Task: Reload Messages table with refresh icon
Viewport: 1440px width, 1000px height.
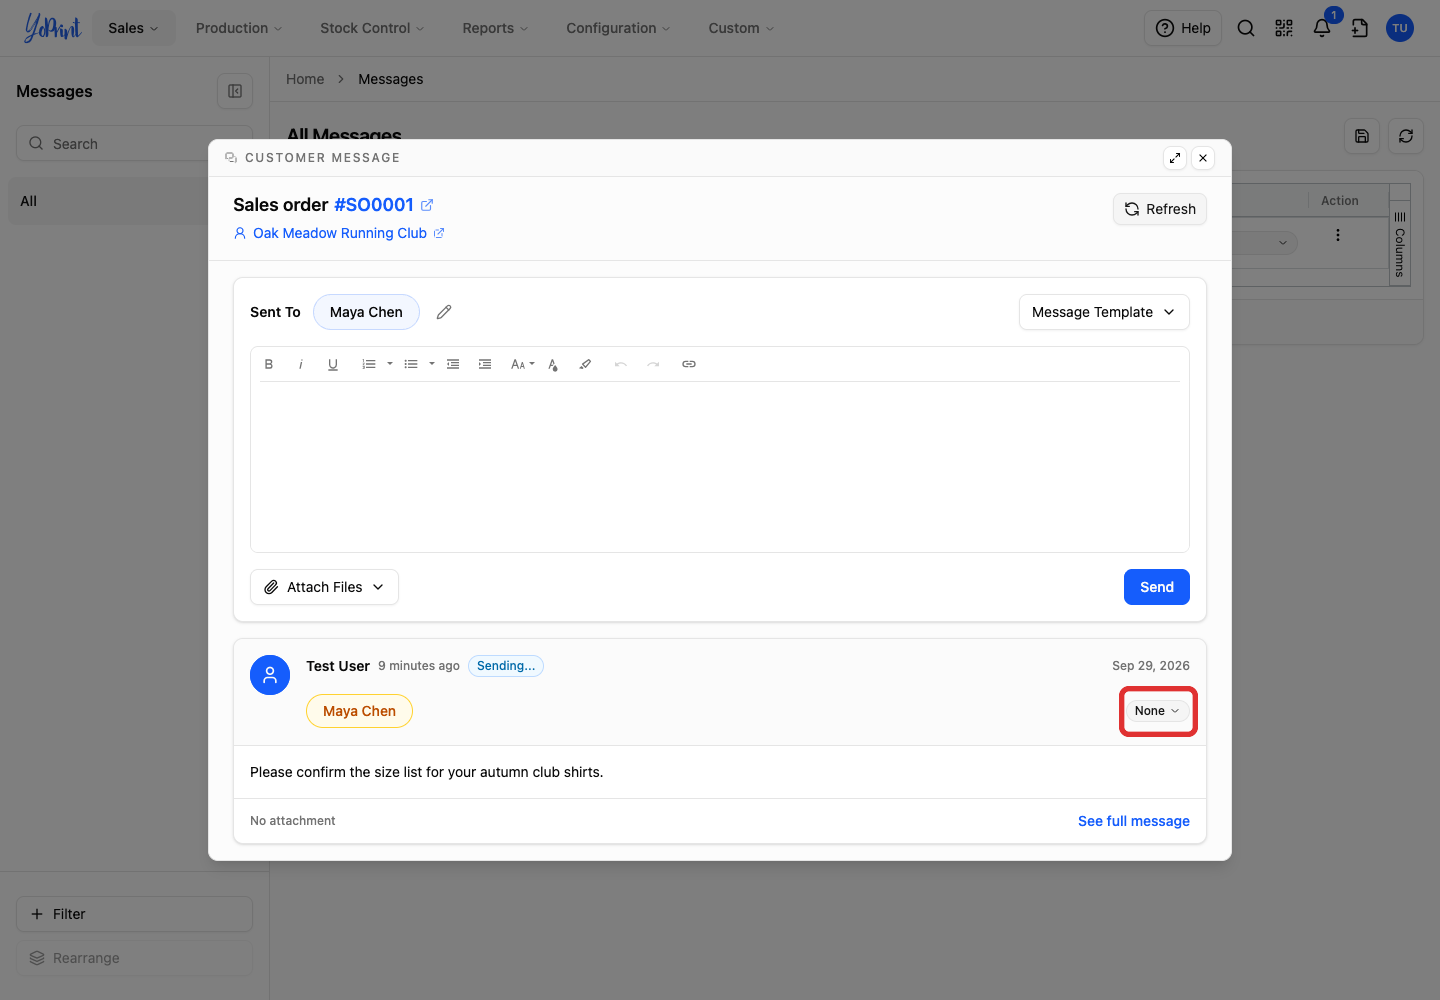Action: (x=1406, y=136)
